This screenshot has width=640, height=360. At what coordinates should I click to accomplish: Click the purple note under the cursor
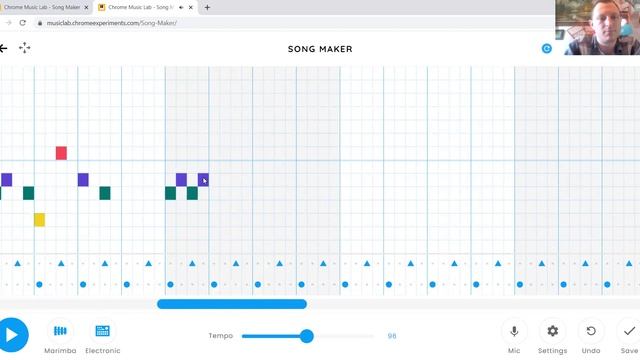click(x=203, y=180)
